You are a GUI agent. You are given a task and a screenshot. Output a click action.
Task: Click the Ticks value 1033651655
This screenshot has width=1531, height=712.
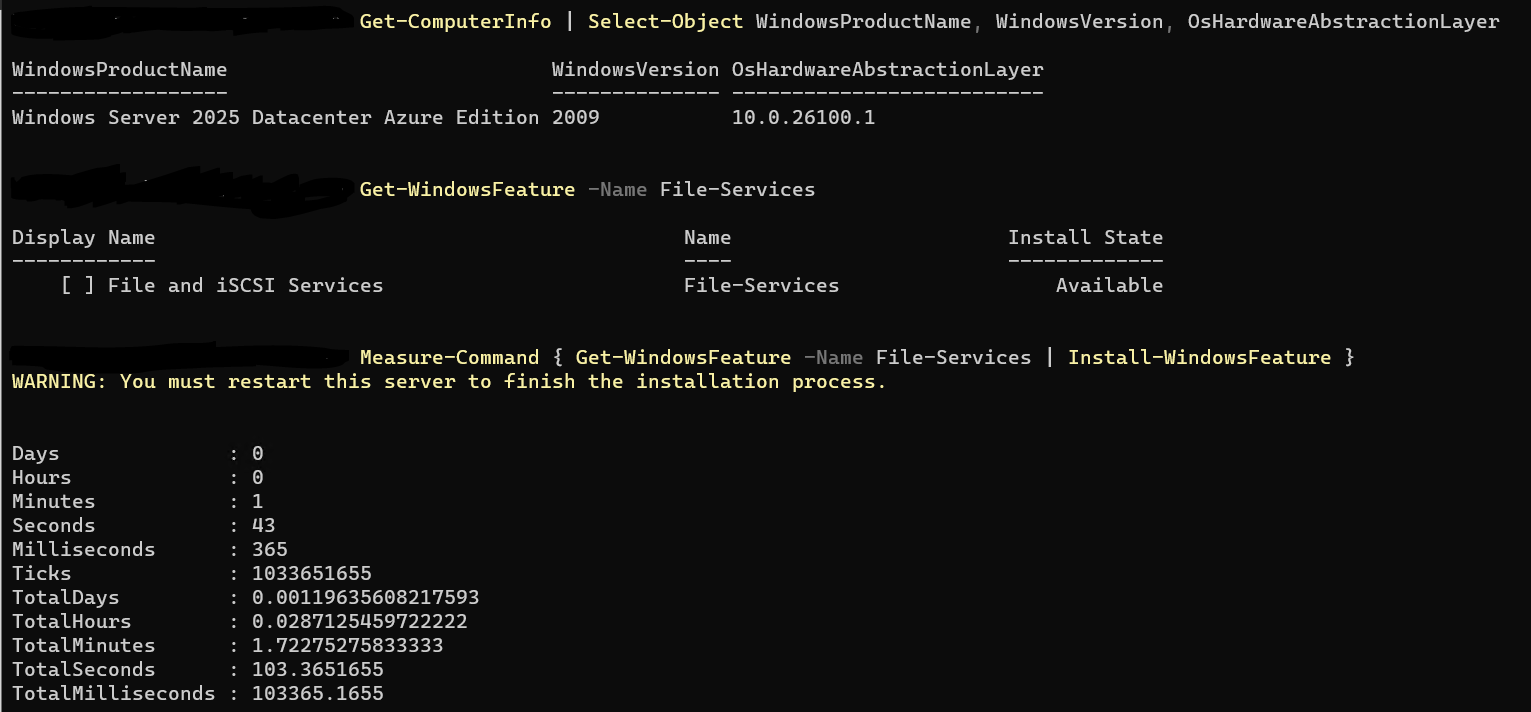point(311,573)
